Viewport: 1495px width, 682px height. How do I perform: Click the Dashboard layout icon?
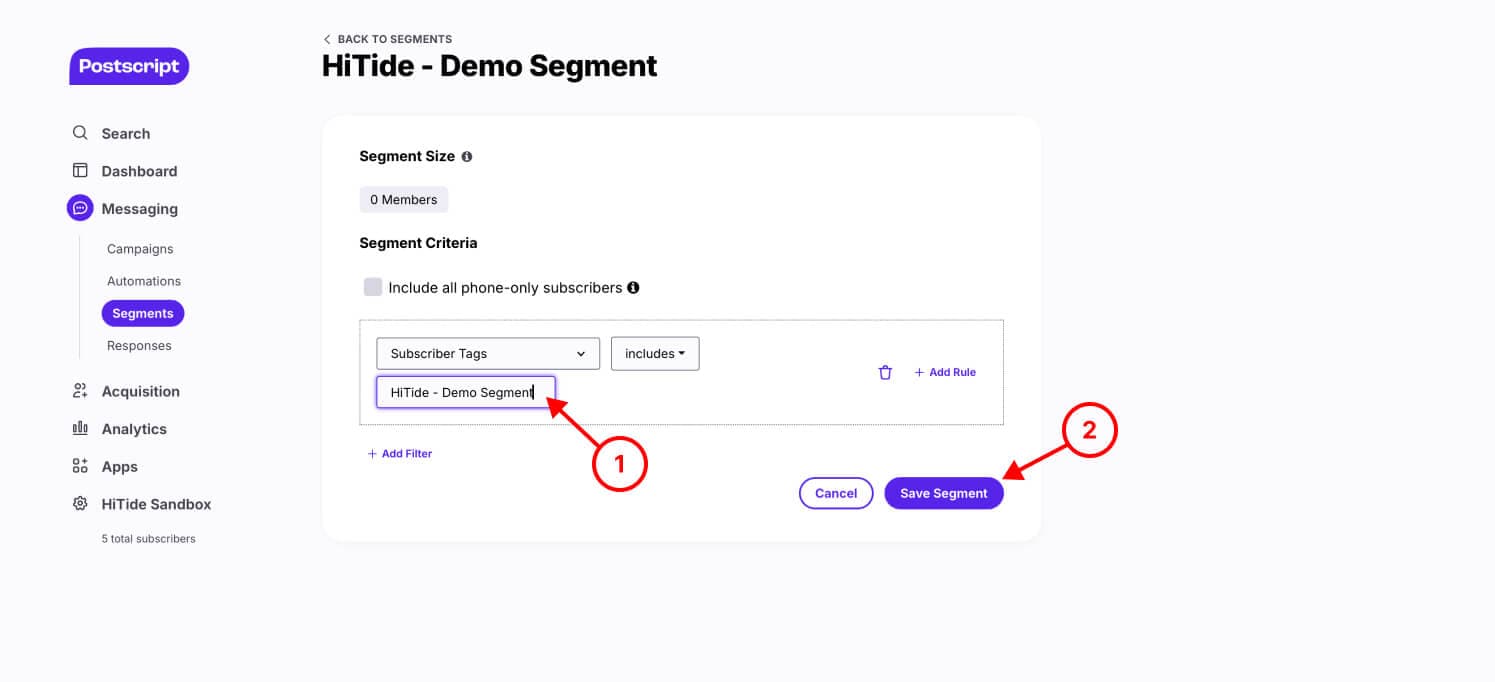tap(80, 171)
